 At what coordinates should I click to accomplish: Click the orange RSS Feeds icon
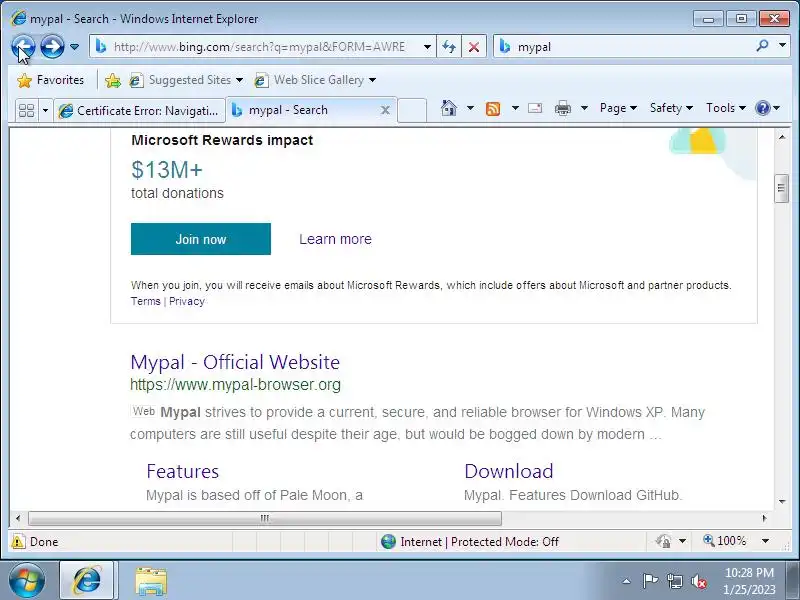(493, 109)
